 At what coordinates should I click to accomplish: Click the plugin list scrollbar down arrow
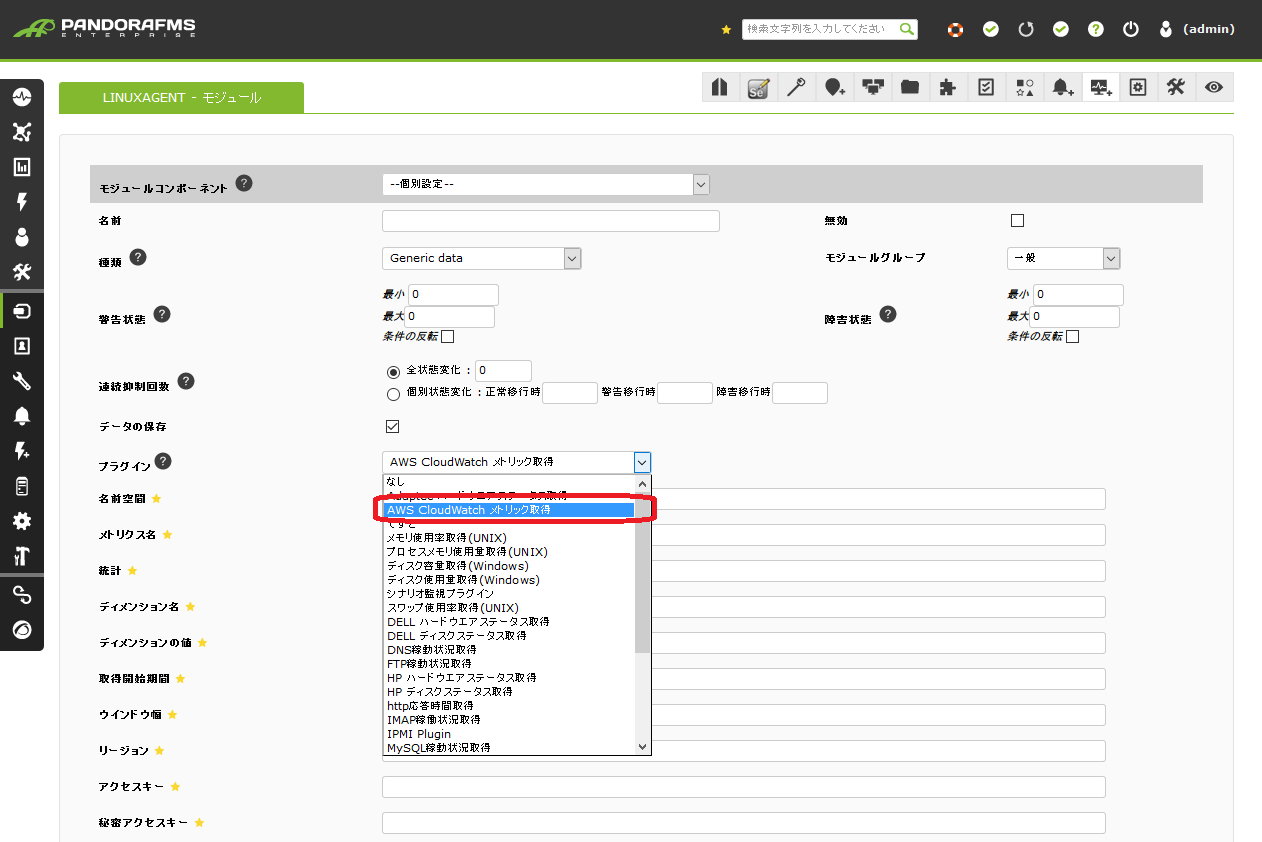[643, 746]
